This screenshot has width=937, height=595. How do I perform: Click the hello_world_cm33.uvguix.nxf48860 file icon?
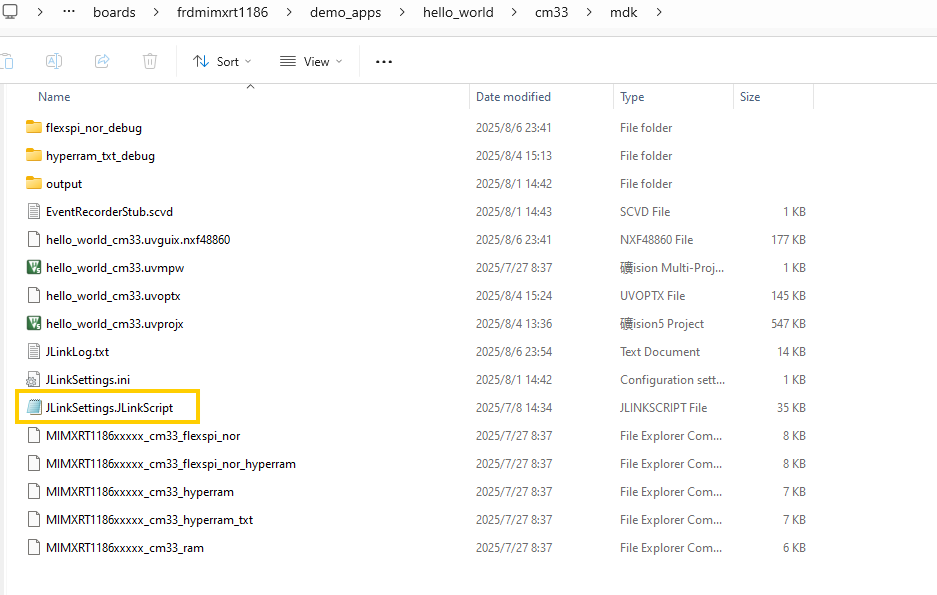34,239
